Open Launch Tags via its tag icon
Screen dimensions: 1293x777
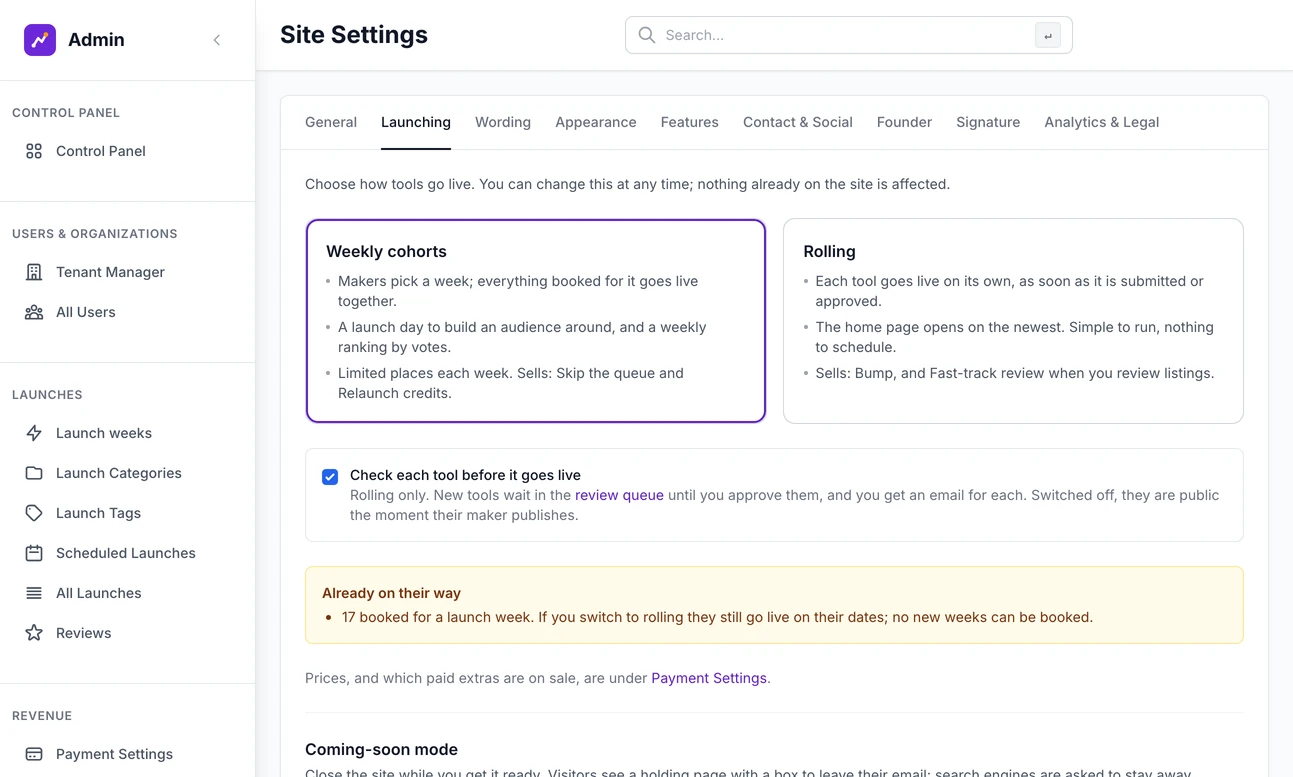coord(34,513)
